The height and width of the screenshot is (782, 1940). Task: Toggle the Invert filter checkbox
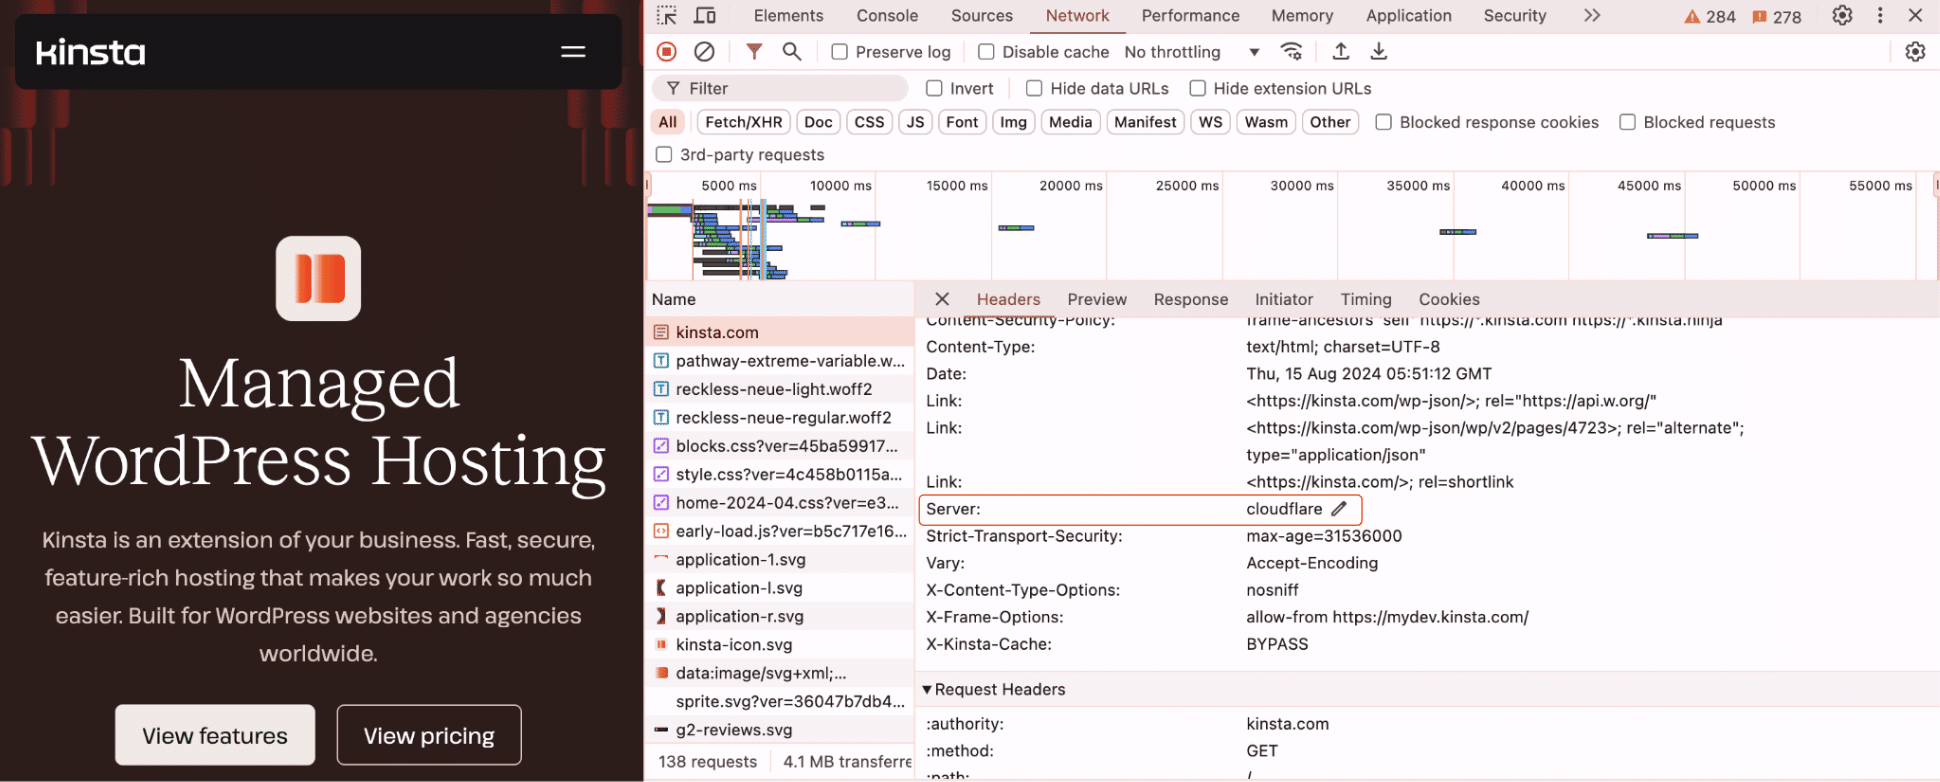(934, 88)
